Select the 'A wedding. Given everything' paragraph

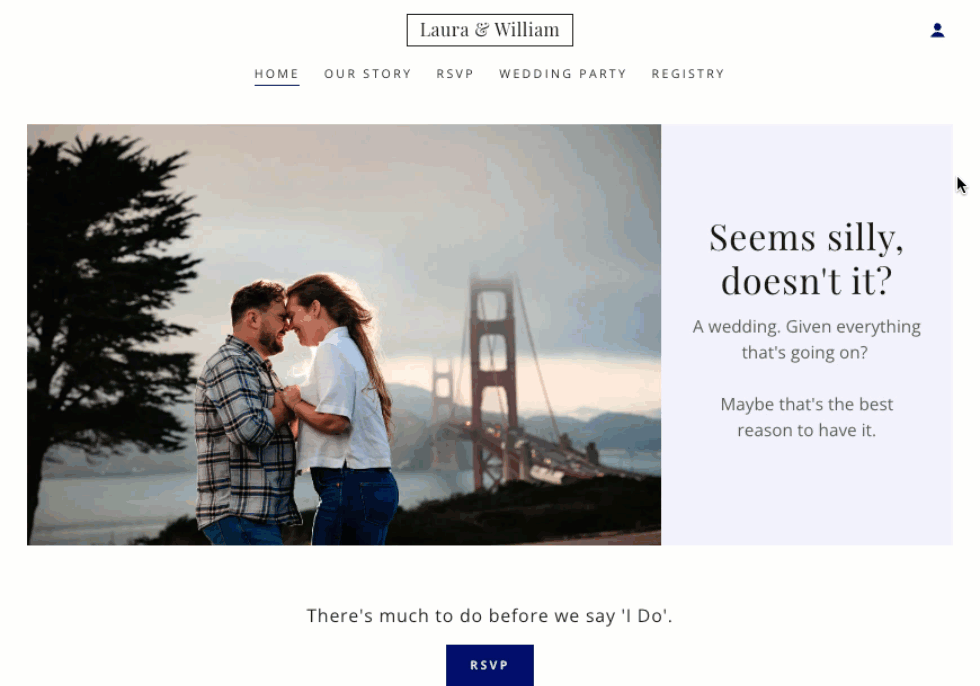pos(806,339)
